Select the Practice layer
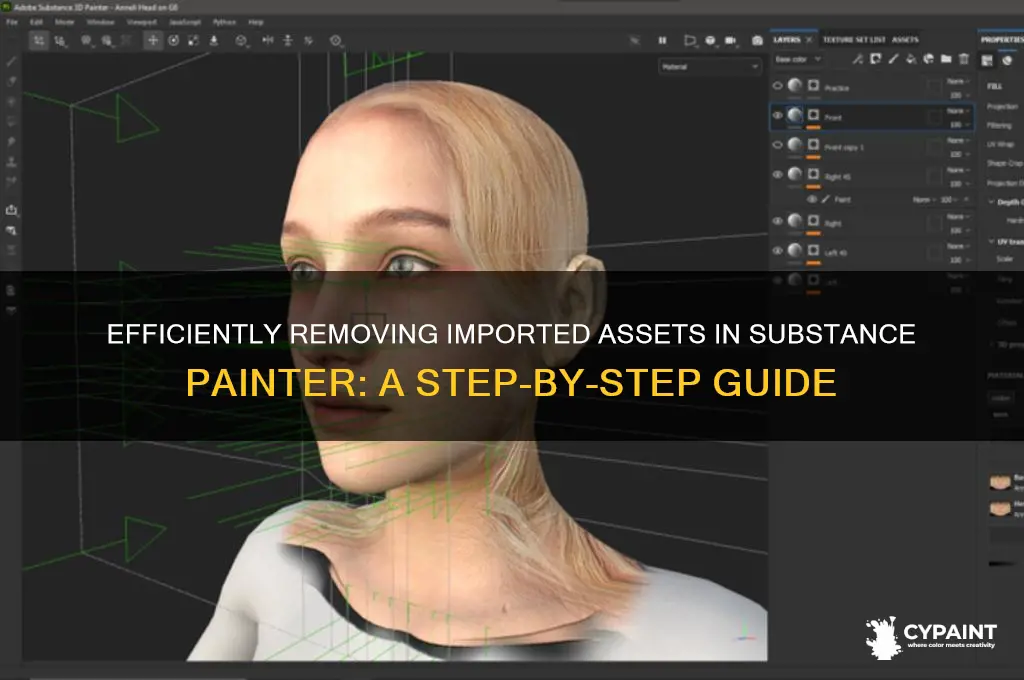Screen dimensions: 1024x680 [872, 86]
